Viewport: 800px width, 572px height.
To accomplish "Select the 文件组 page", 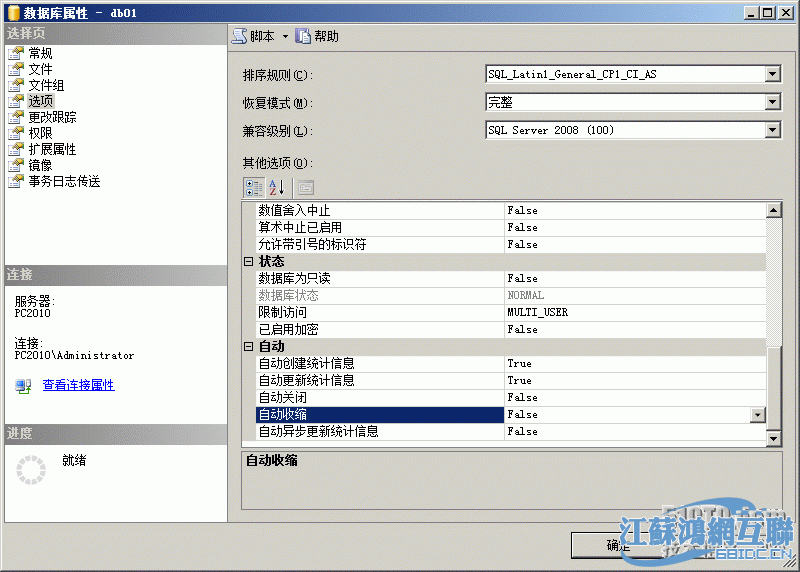I will point(46,85).
